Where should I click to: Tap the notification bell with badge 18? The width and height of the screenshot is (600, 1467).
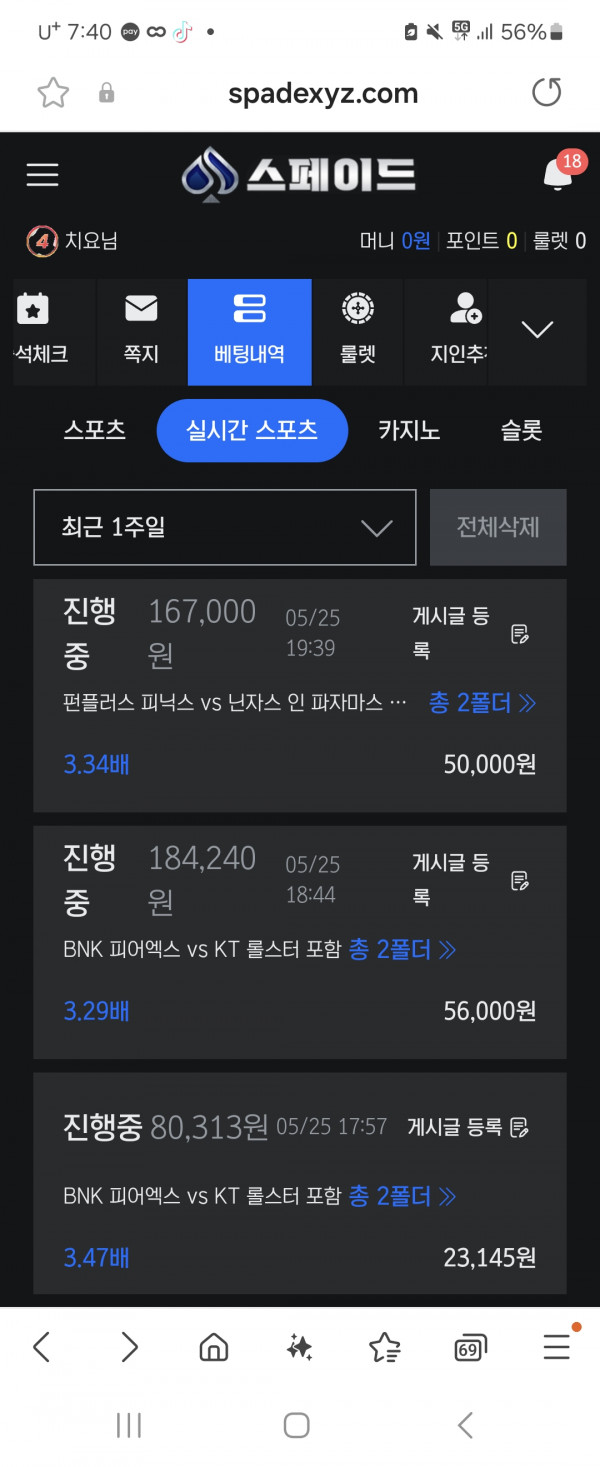pos(558,174)
